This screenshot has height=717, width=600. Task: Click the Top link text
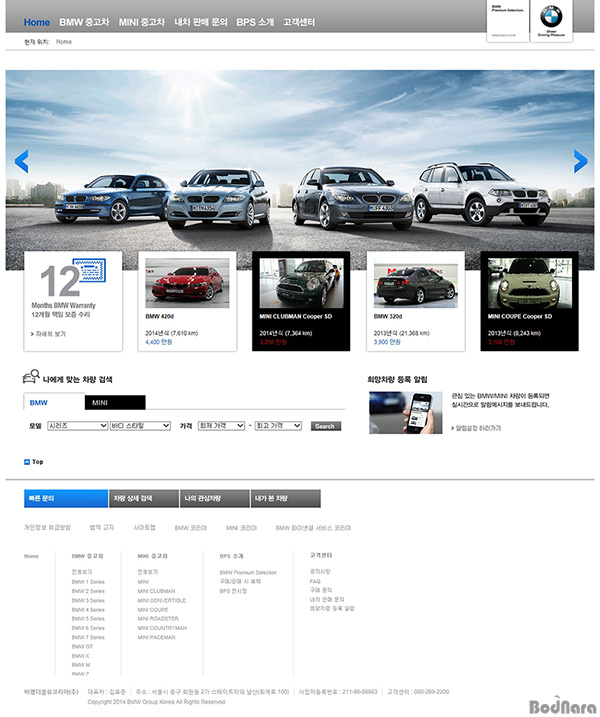coord(38,462)
